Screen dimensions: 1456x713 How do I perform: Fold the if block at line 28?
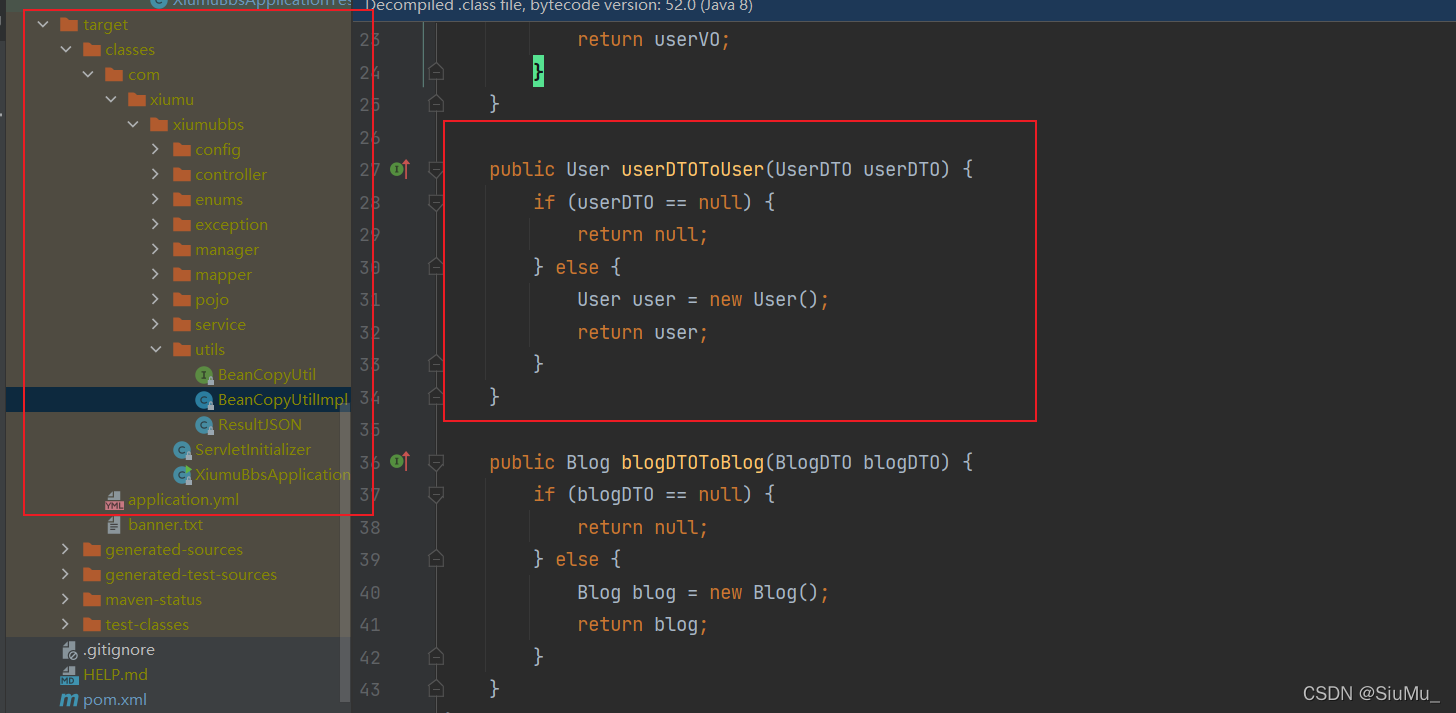[436, 202]
